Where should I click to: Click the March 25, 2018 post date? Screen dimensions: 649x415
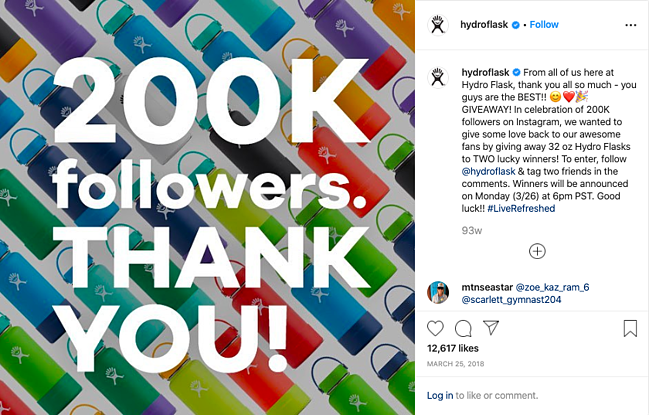pos(456,363)
